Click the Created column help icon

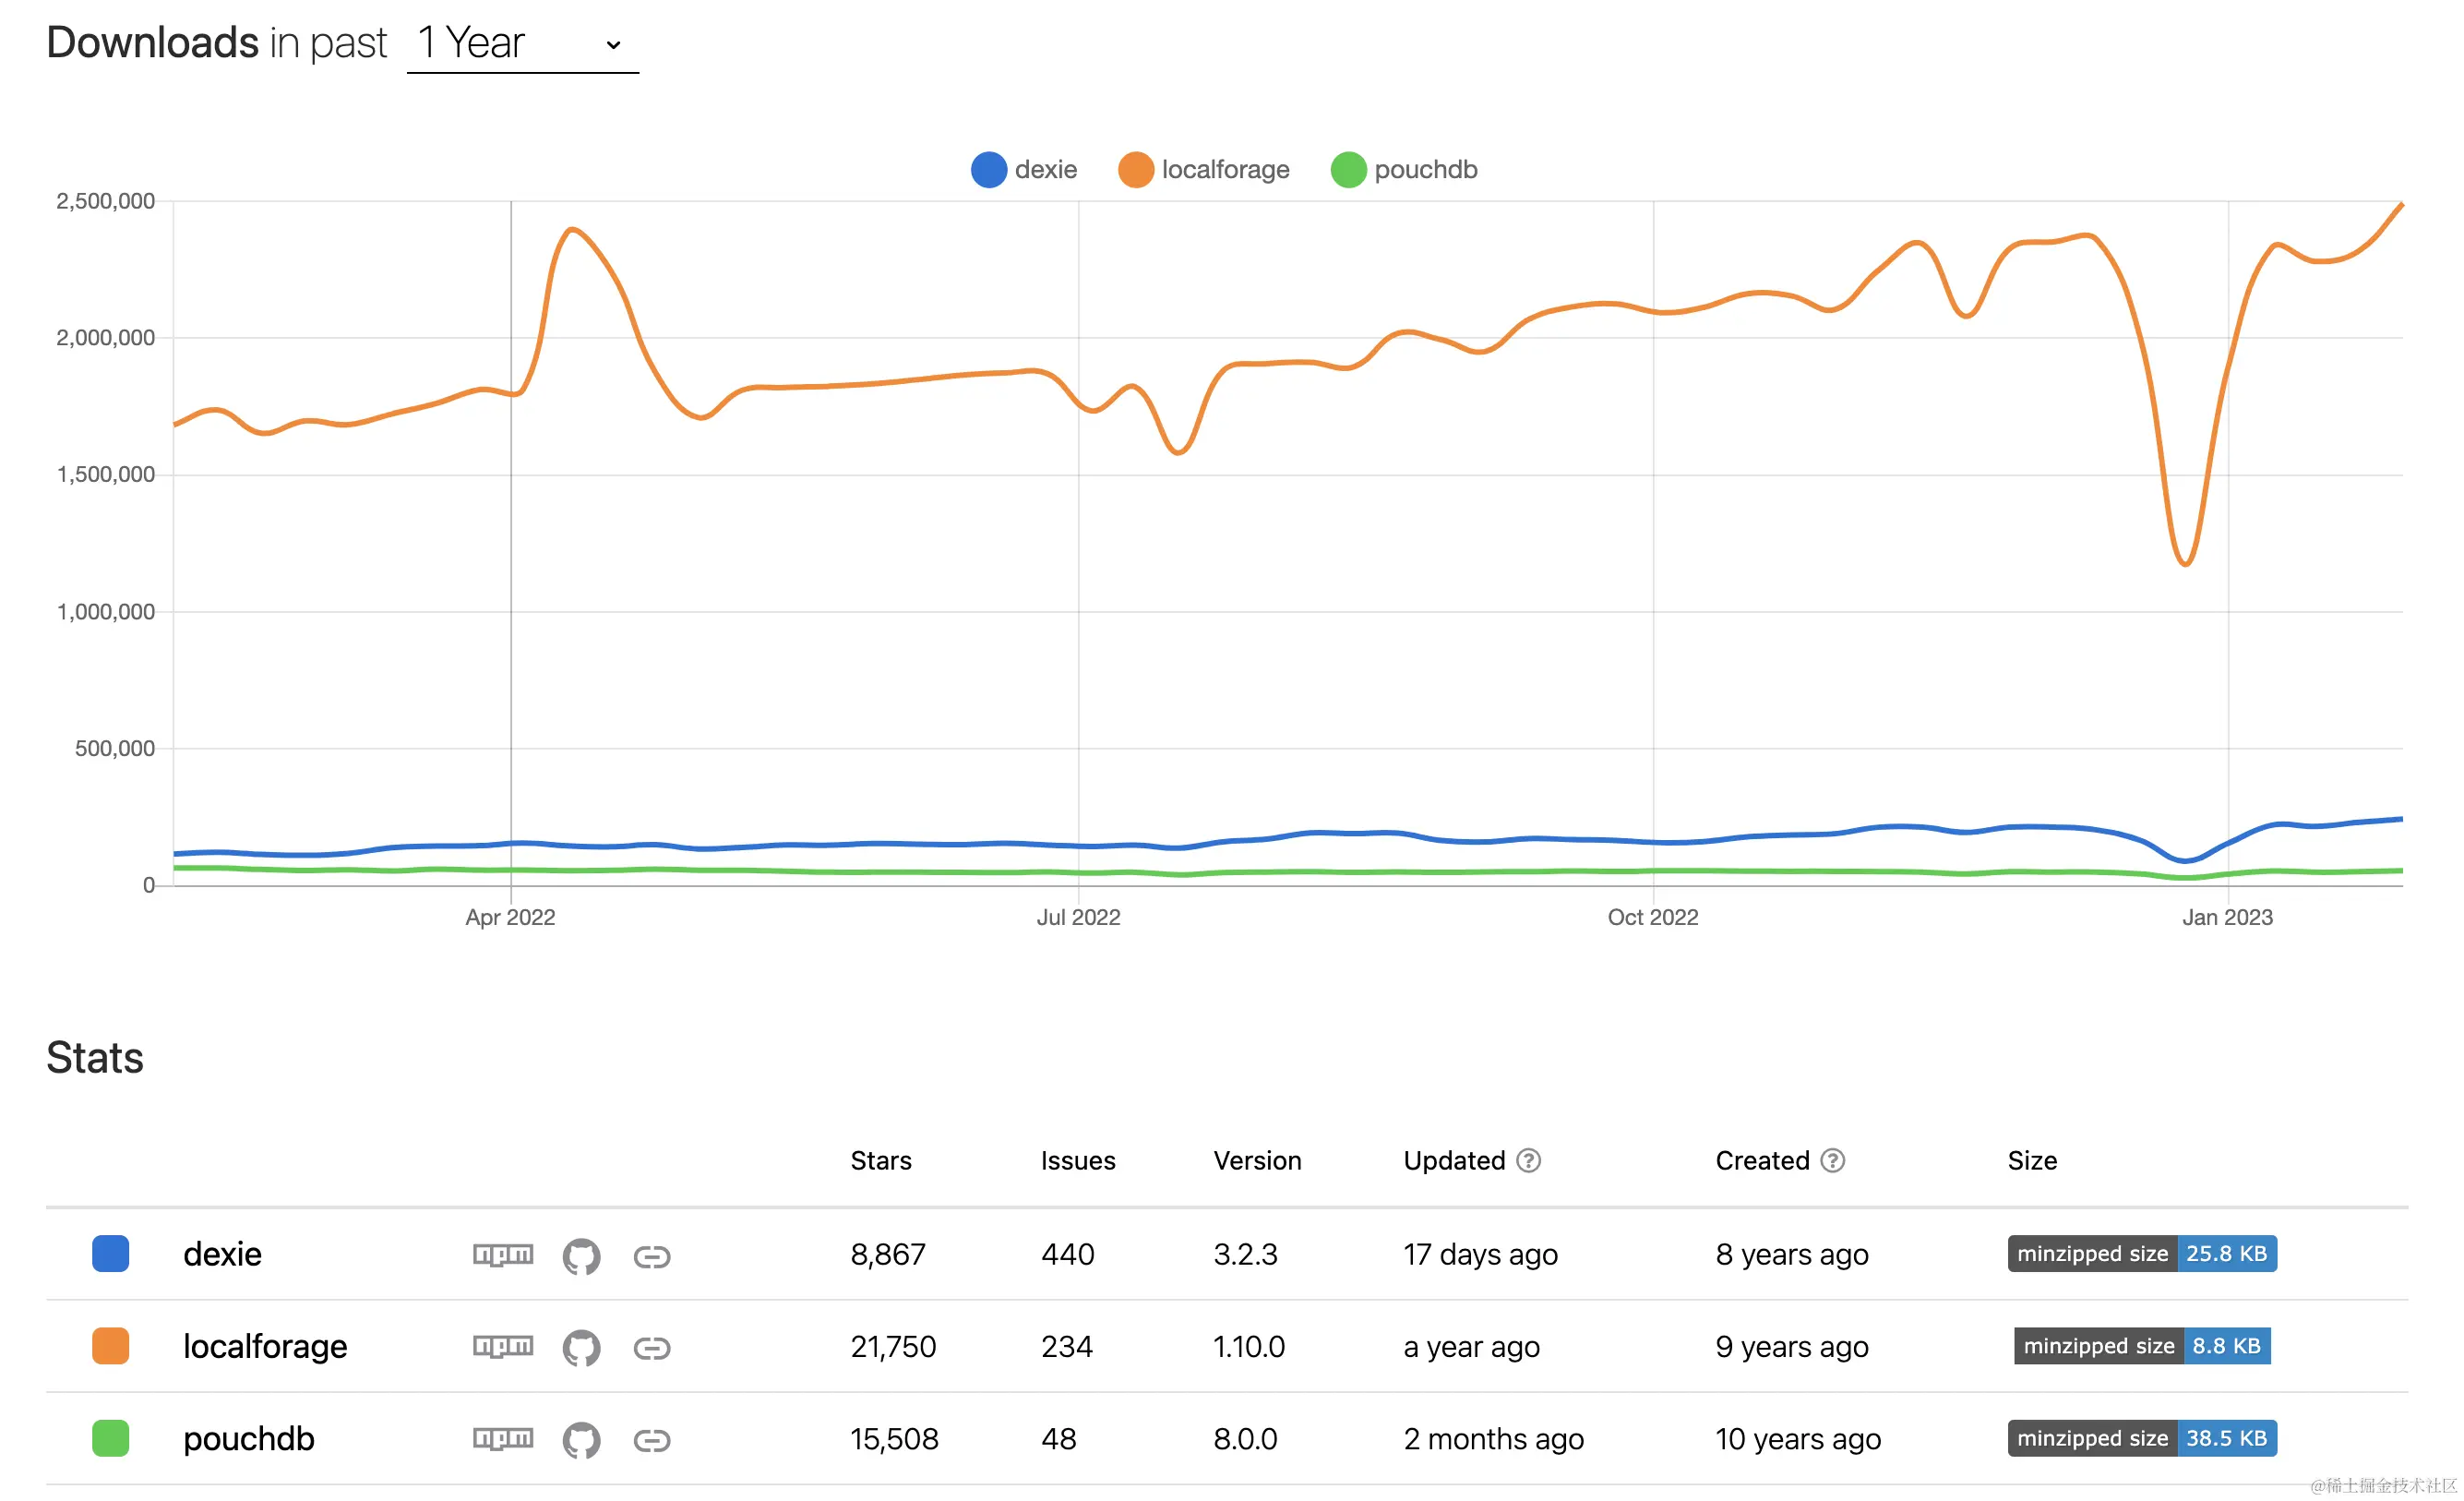click(x=1832, y=1160)
